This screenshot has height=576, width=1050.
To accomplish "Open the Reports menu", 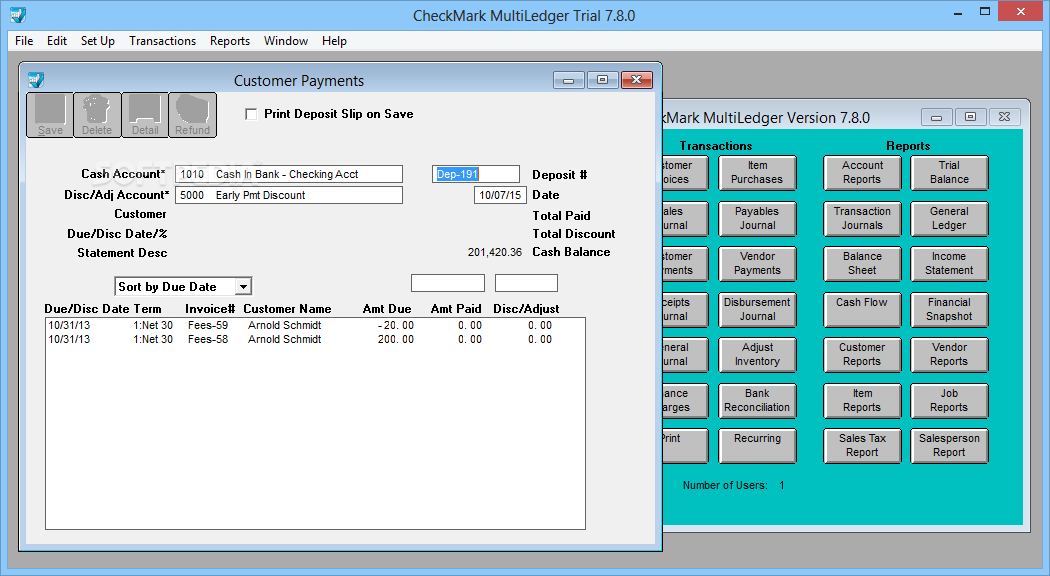I will [x=230, y=41].
